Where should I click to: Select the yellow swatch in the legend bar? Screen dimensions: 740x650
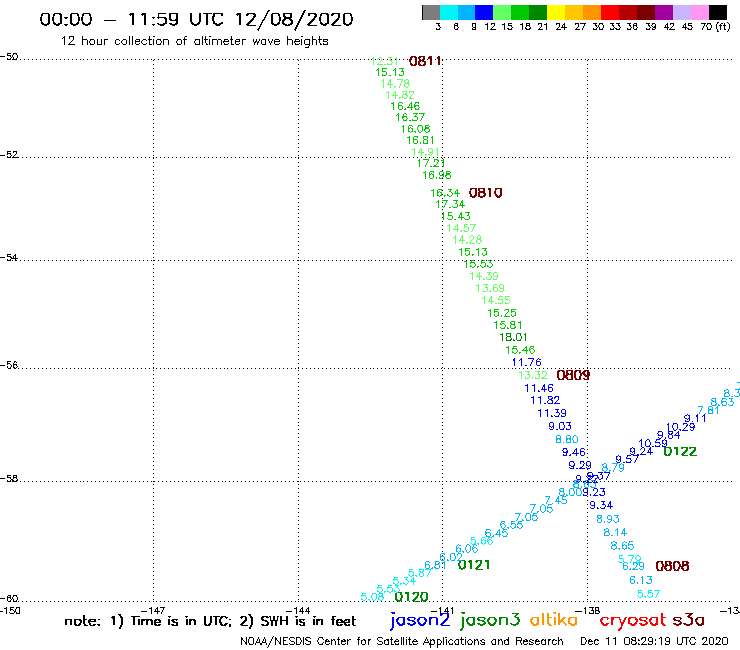tap(555, 12)
